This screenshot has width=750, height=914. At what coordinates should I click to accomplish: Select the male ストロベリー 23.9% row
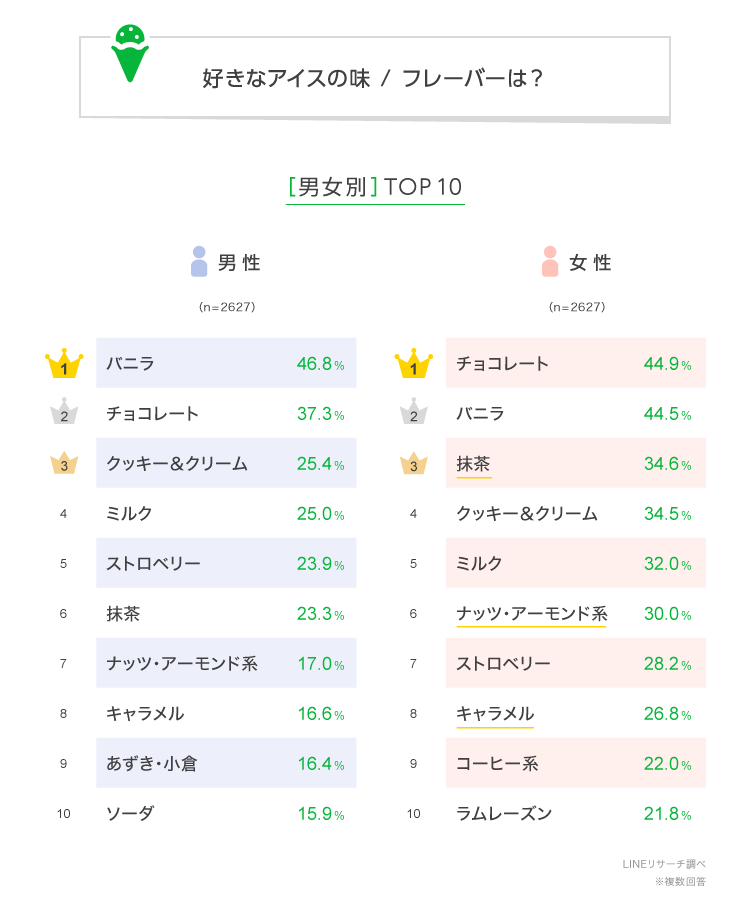coord(226,563)
